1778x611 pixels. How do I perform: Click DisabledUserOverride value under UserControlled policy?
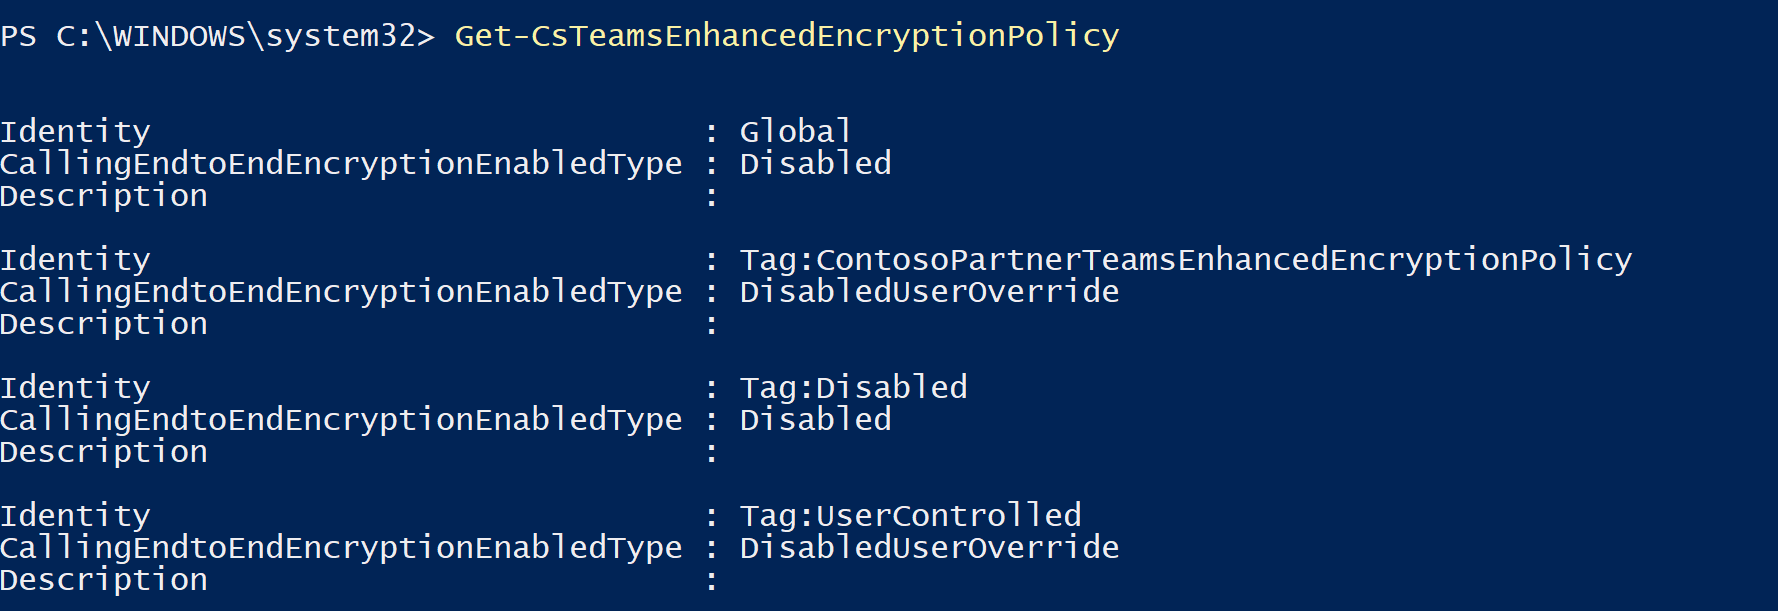[x=929, y=547]
